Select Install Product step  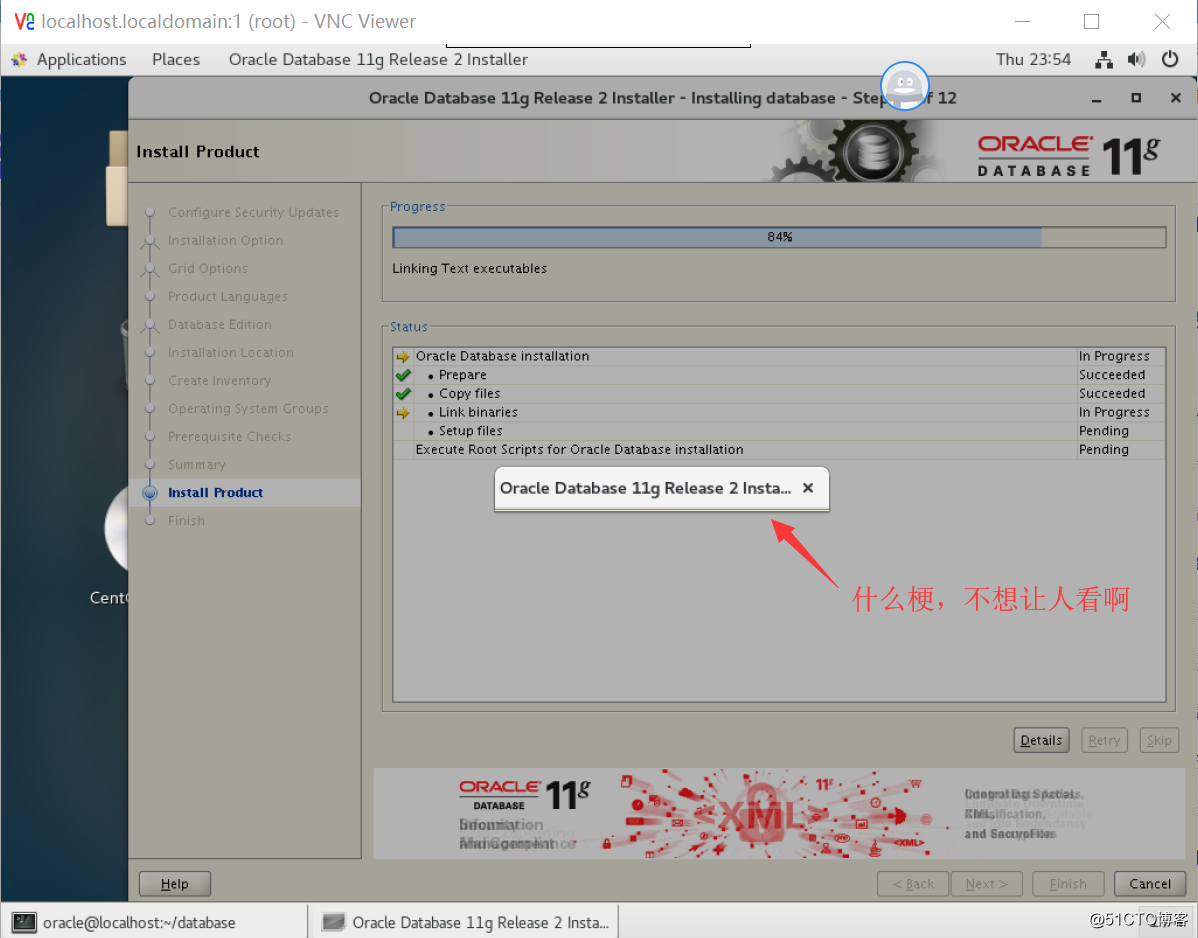215,493
